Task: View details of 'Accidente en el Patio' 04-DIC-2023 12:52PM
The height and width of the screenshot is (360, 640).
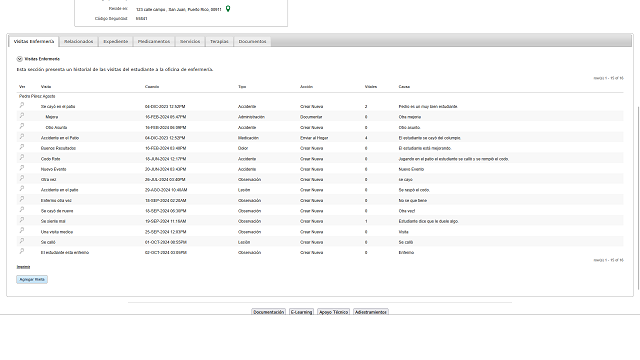Action: [x=22, y=137]
